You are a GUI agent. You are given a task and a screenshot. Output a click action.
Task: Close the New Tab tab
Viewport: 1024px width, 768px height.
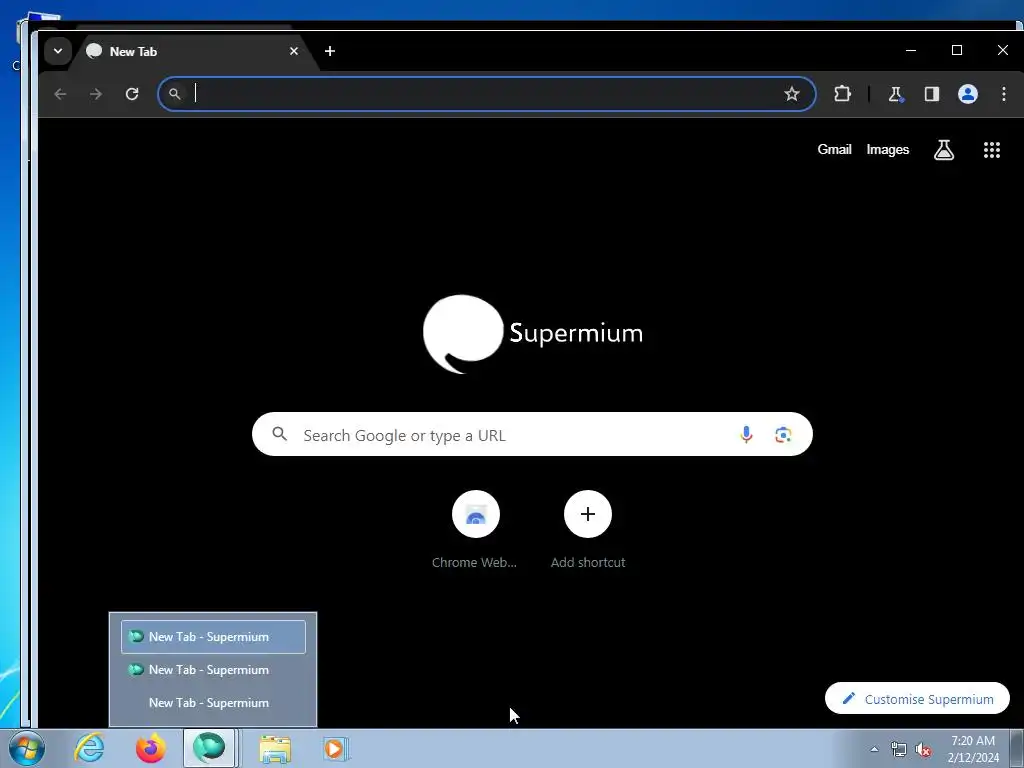tap(294, 51)
